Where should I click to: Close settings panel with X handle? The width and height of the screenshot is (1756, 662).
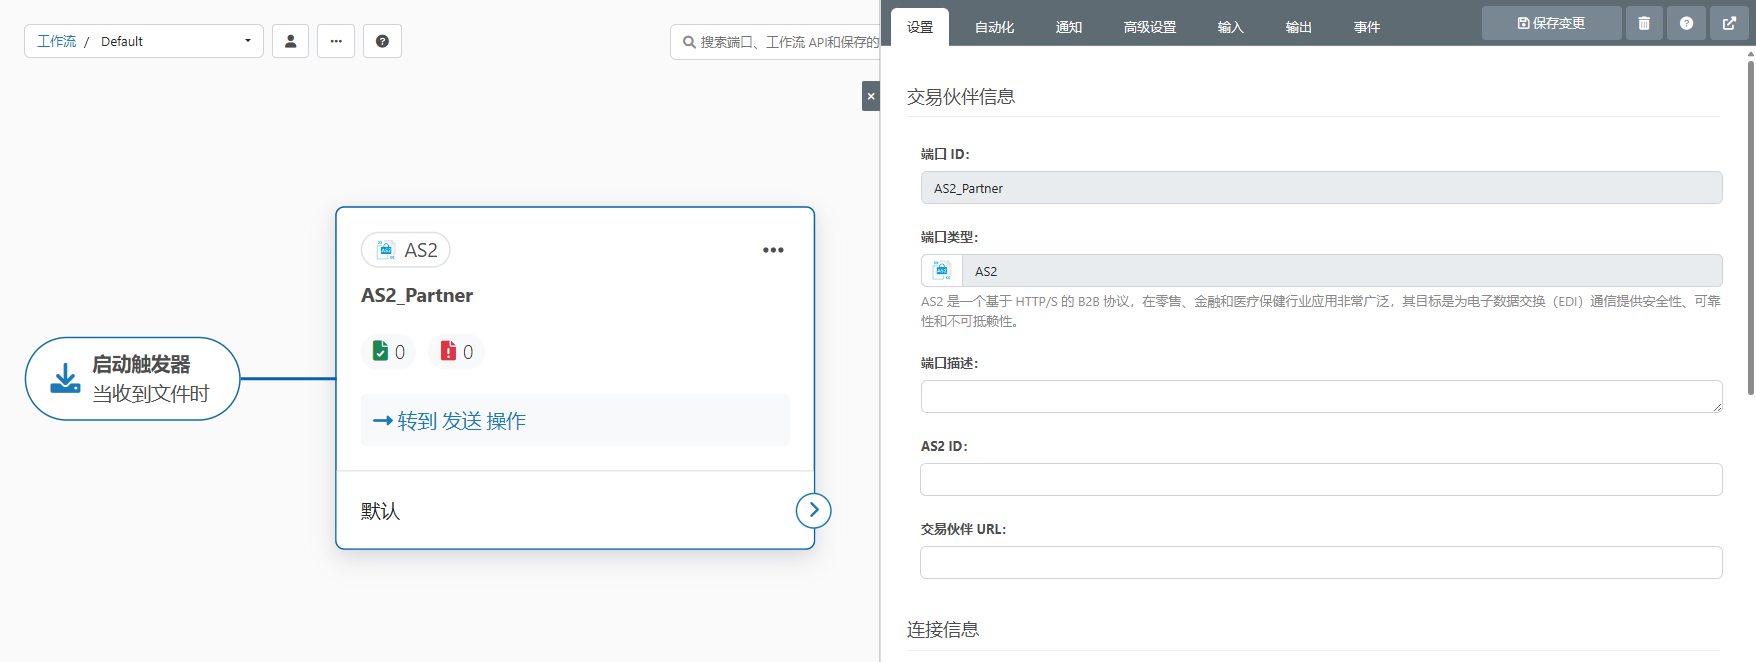870,96
